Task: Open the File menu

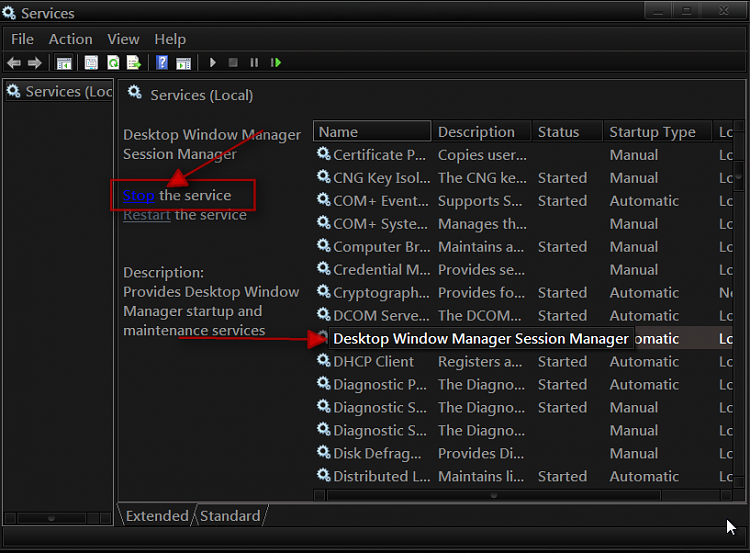Action: click(x=22, y=39)
